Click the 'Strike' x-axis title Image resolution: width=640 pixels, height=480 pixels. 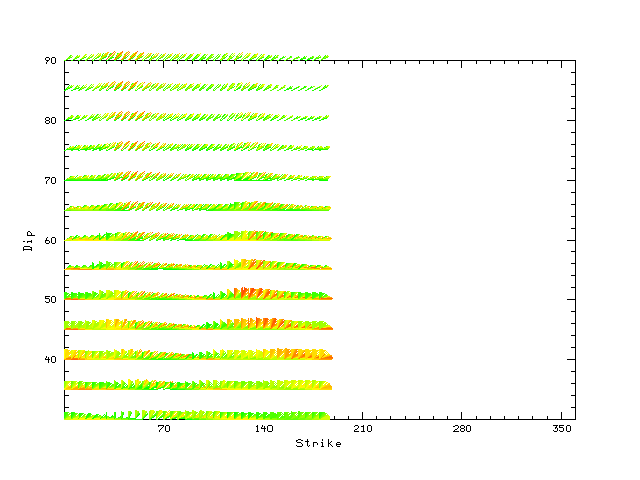[x=318, y=443]
